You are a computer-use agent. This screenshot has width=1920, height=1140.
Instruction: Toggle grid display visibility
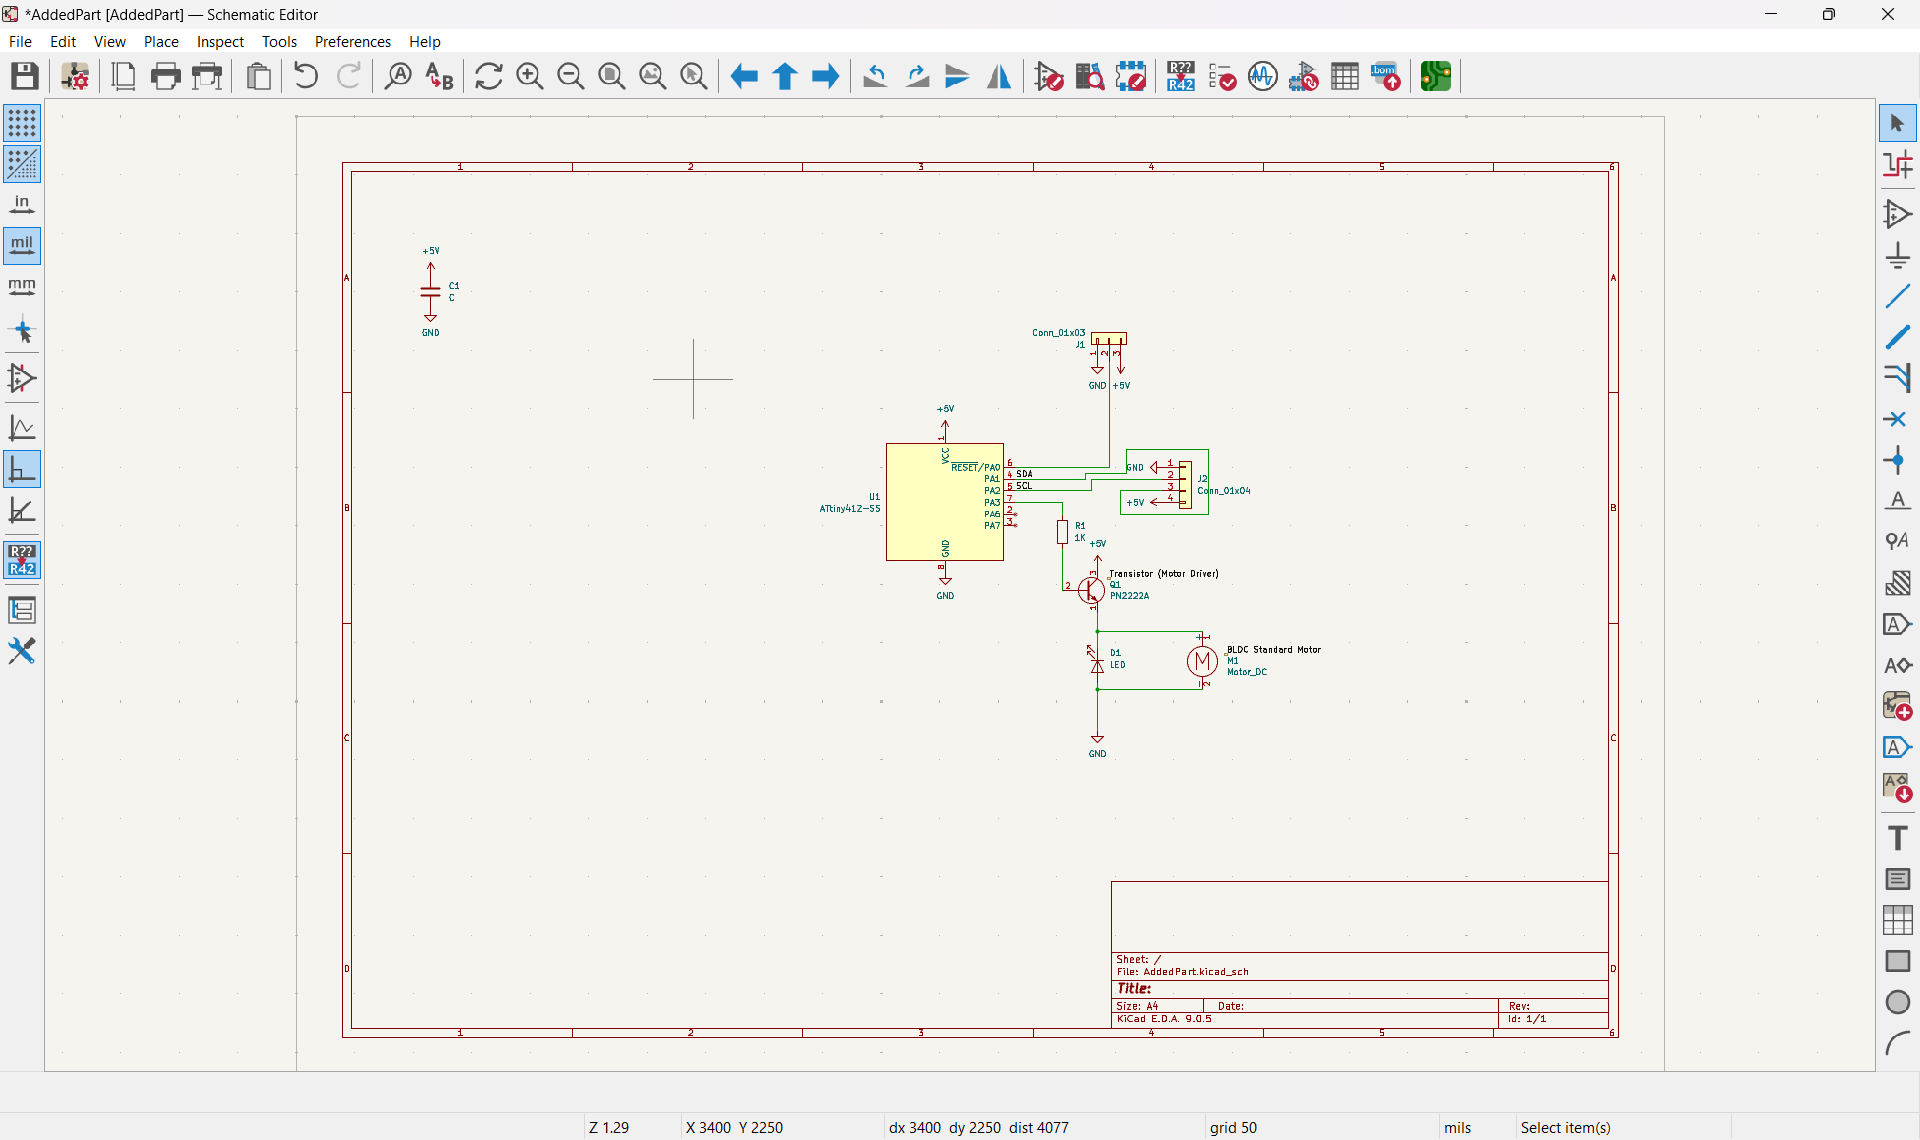pyautogui.click(x=22, y=123)
